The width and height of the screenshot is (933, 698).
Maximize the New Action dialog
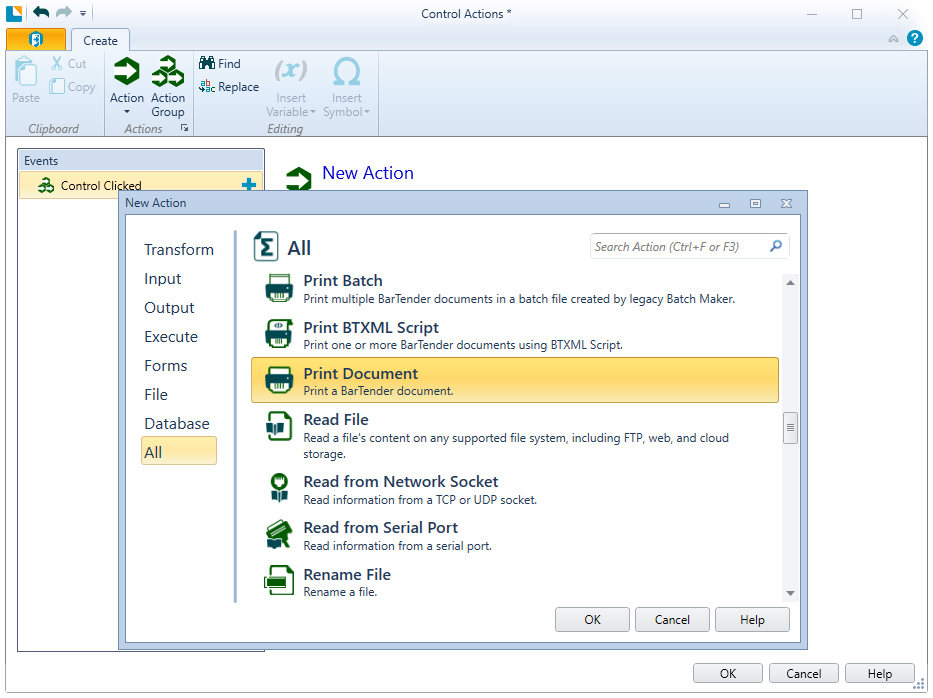[x=755, y=204]
